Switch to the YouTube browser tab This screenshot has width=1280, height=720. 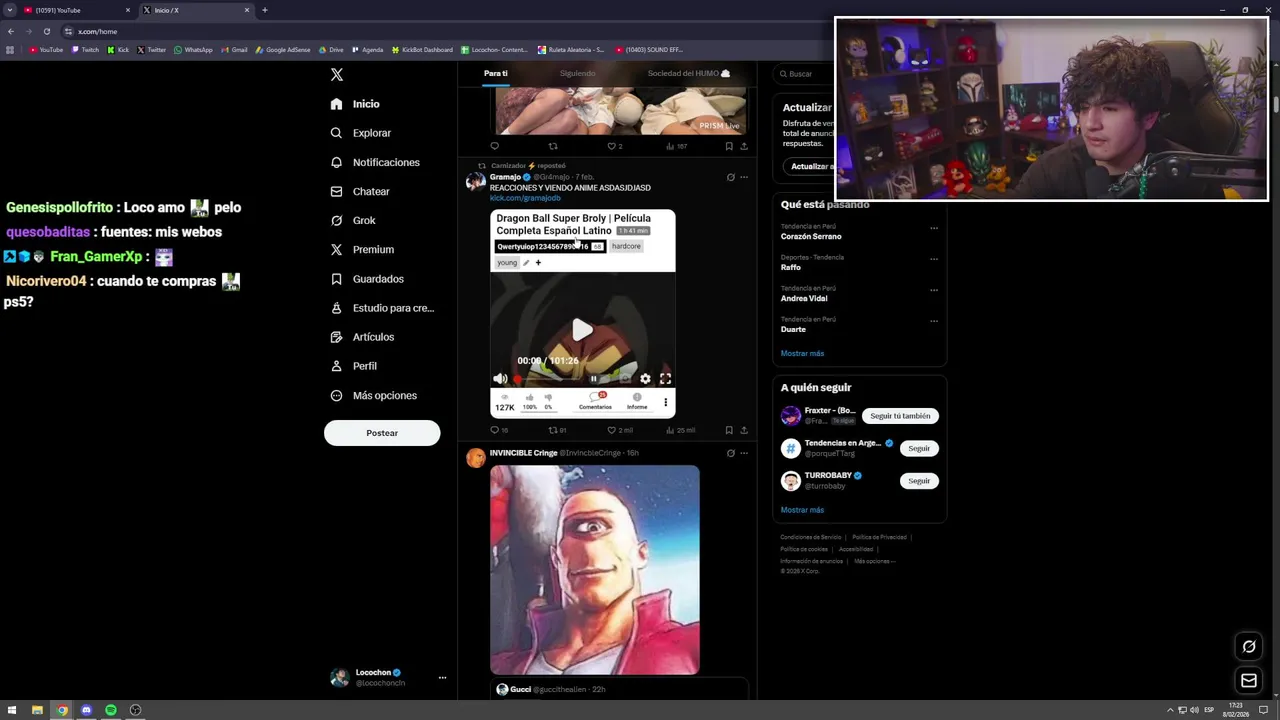(75, 10)
